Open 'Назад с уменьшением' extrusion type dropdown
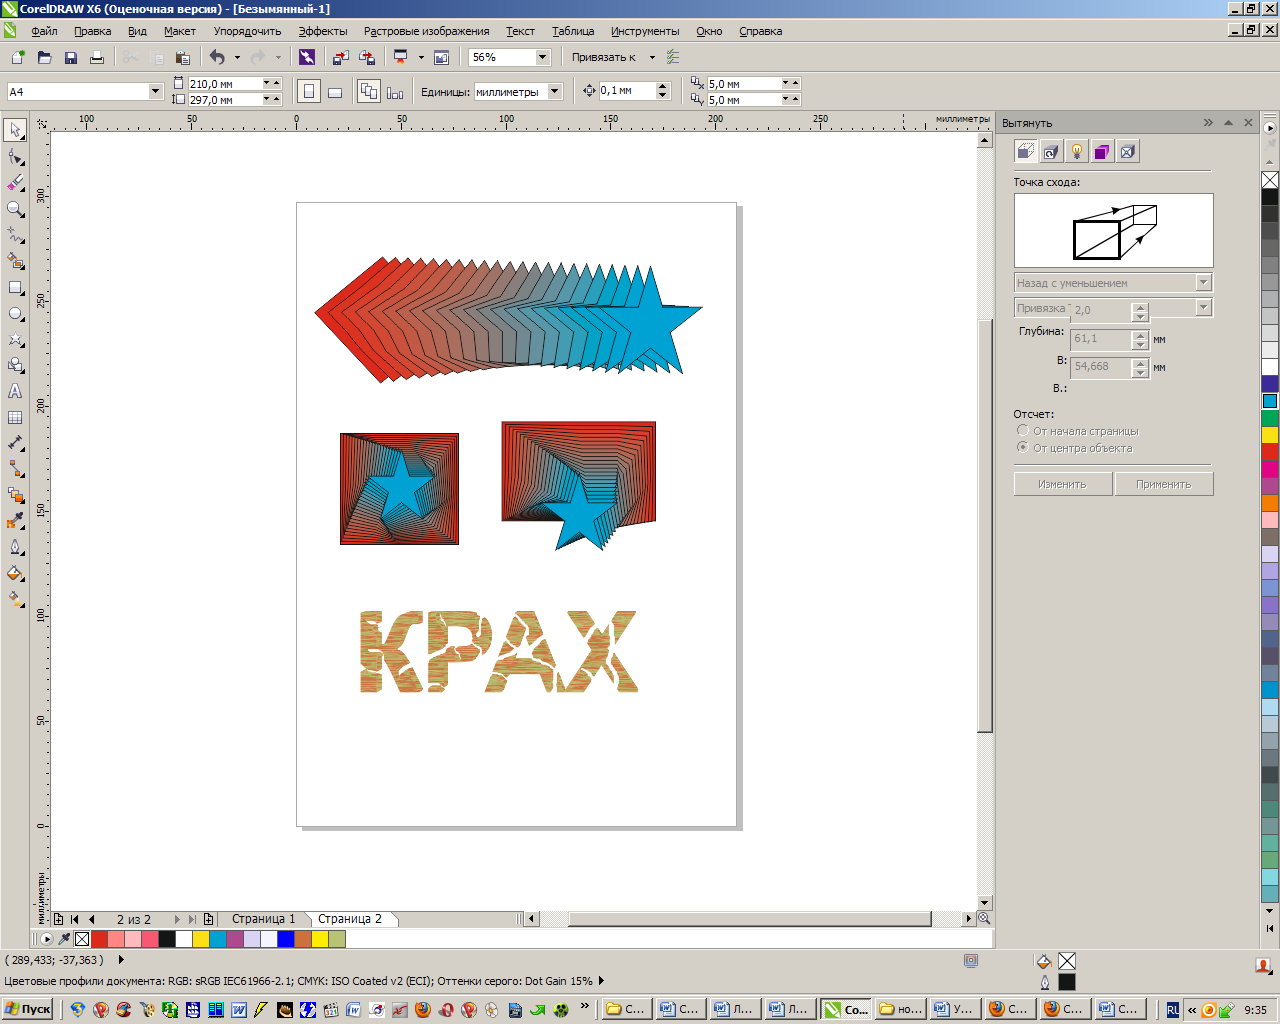The image size is (1280, 1024). [x=1204, y=283]
